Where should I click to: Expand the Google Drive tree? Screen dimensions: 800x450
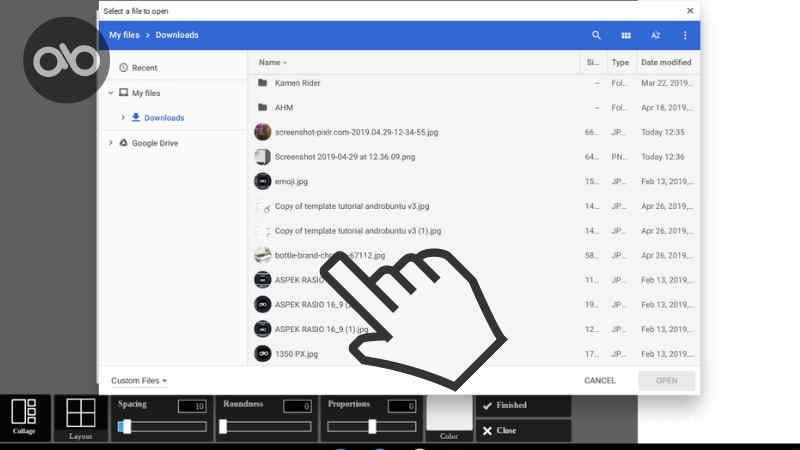pos(110,143)
